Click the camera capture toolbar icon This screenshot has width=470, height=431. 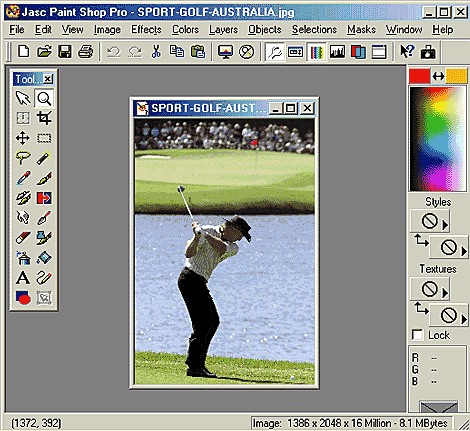428,52
